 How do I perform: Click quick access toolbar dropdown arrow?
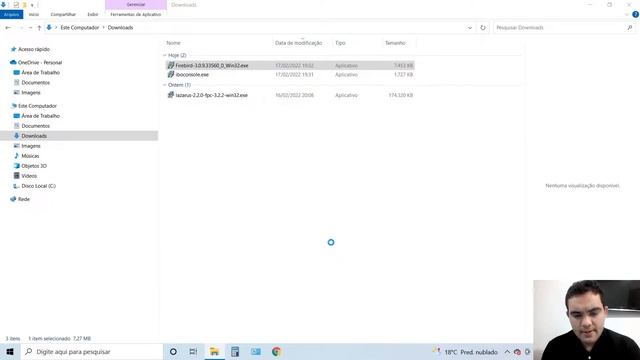[x=32, y=5]
